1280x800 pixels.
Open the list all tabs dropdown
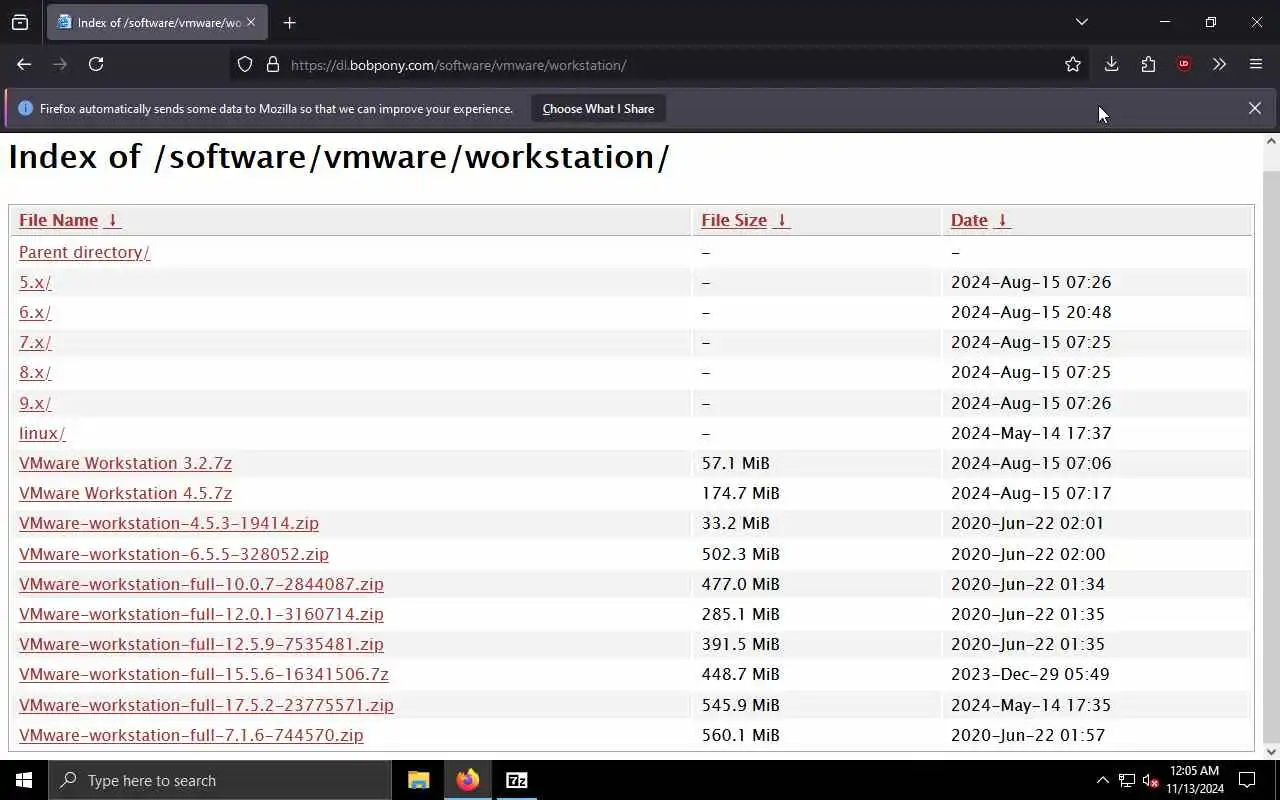pos(1081,22)
